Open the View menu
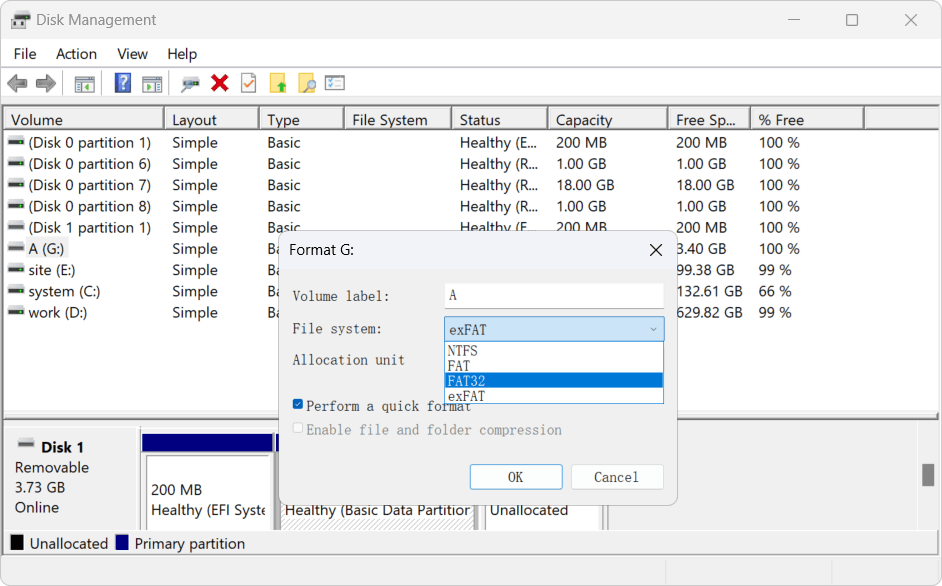Screen dimensions: 942x586 (x=132, y=54)
